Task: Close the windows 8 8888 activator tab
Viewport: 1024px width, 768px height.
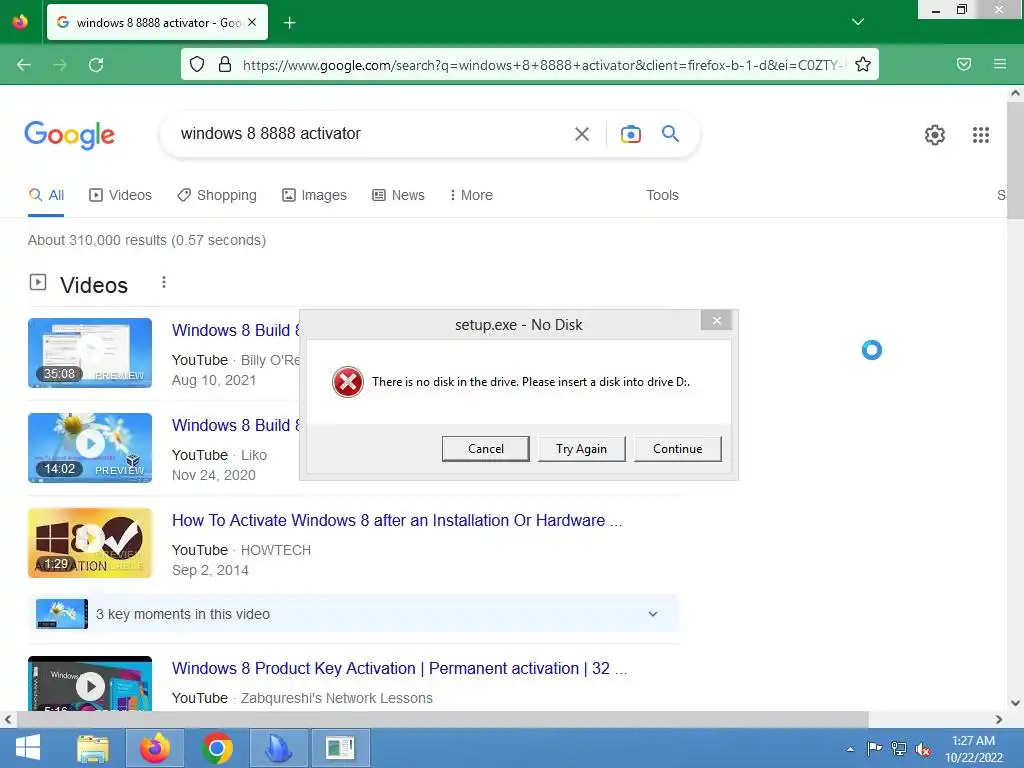Action: [x=252, y=22]
